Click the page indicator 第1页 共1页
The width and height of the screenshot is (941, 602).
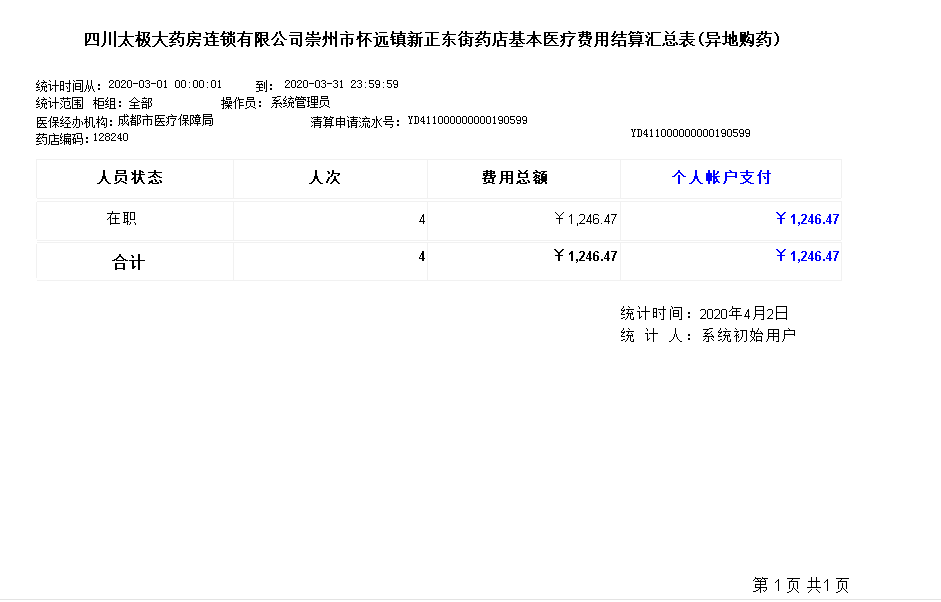(801, 585)
